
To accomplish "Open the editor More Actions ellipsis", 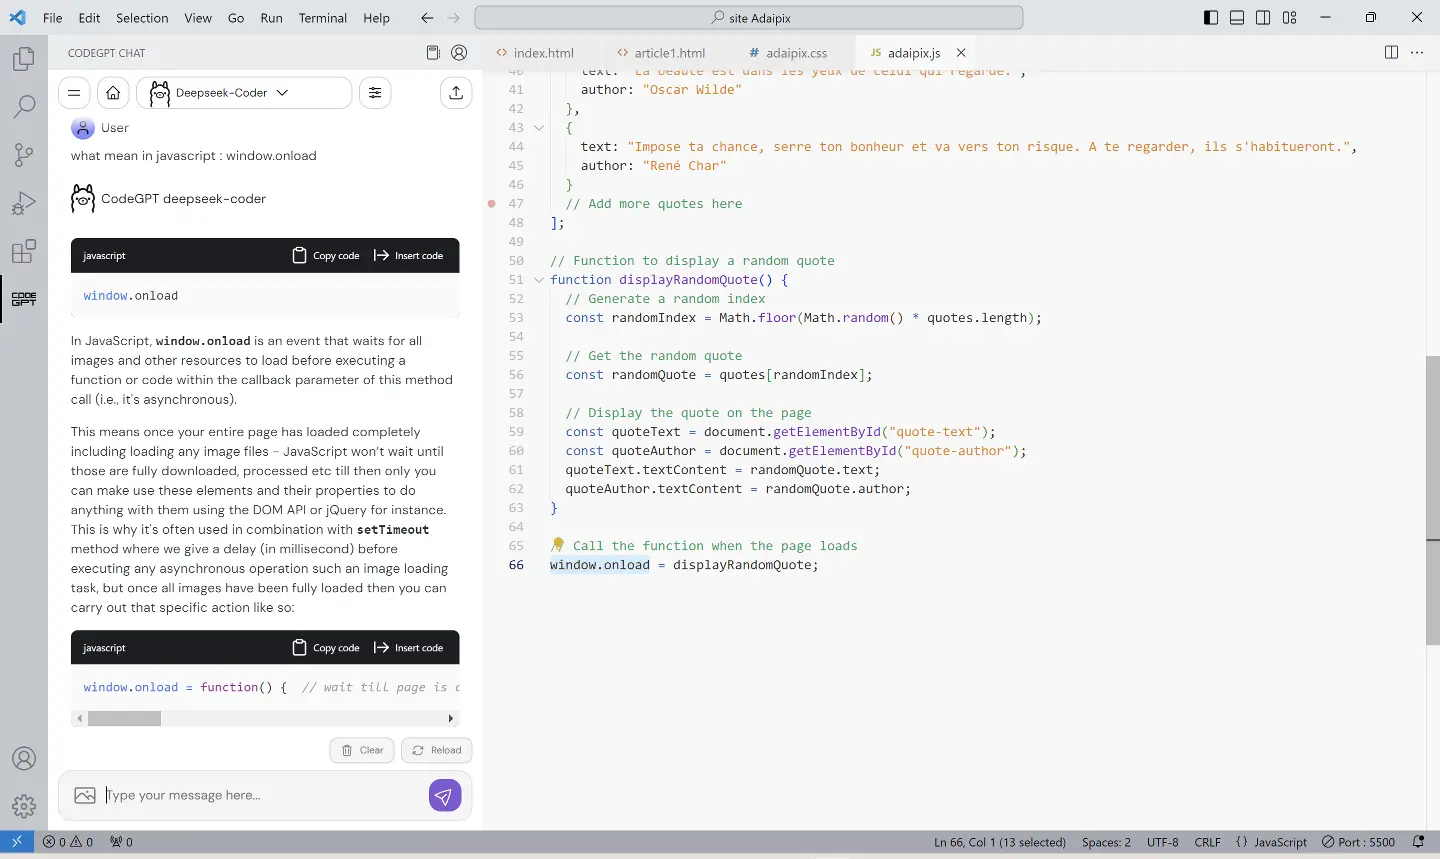I will (1417, 53).
